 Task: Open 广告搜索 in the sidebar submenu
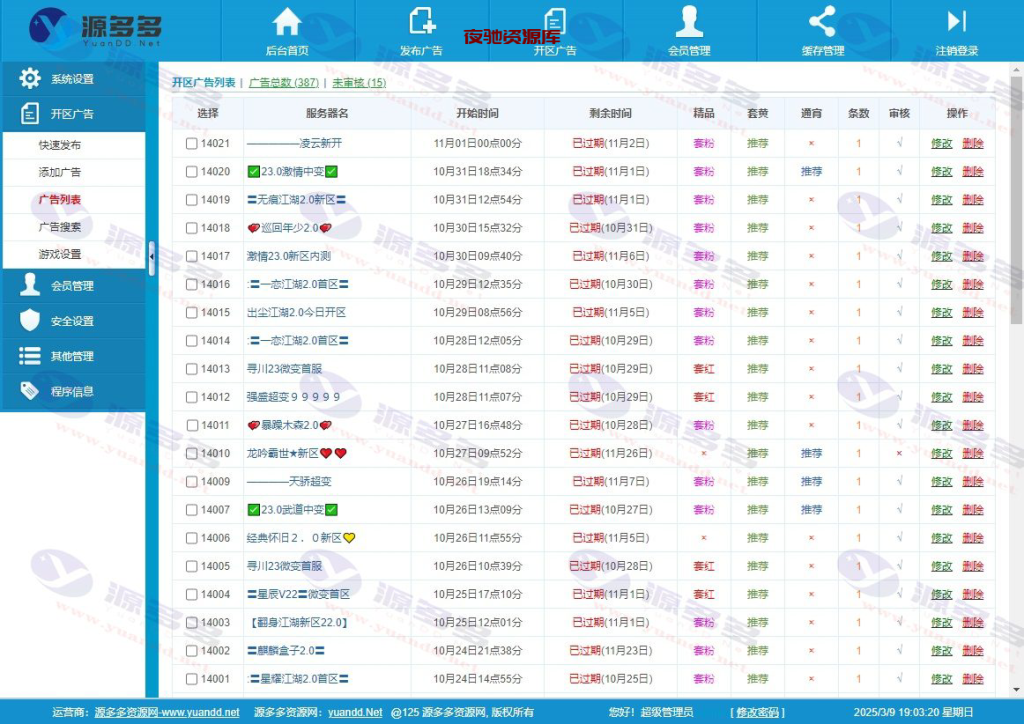pos(60,227)
